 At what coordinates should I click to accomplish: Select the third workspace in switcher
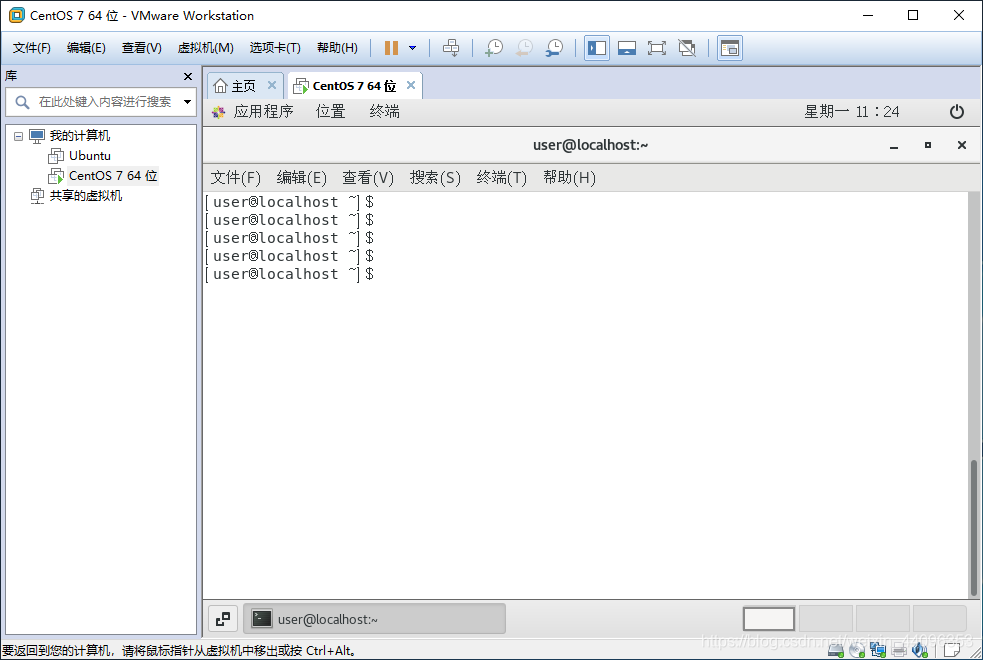click(883, 619)
